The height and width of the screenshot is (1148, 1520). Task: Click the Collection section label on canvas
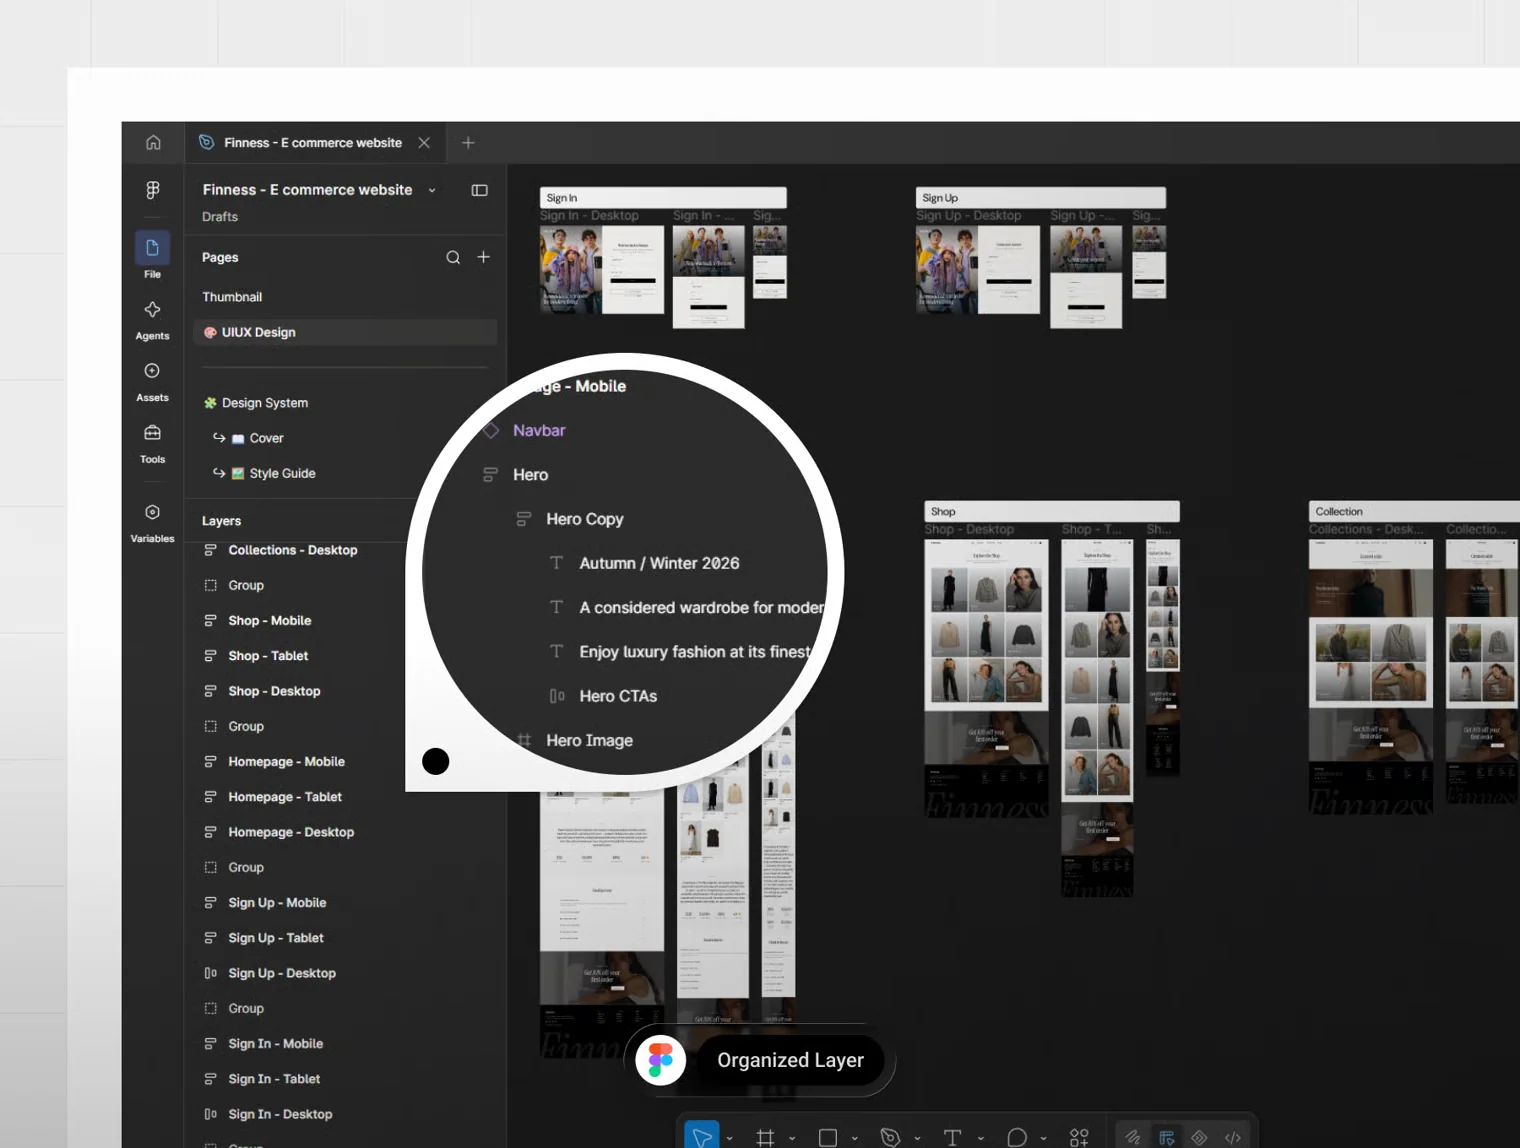pyautogui.click(x=1414, y=511)
